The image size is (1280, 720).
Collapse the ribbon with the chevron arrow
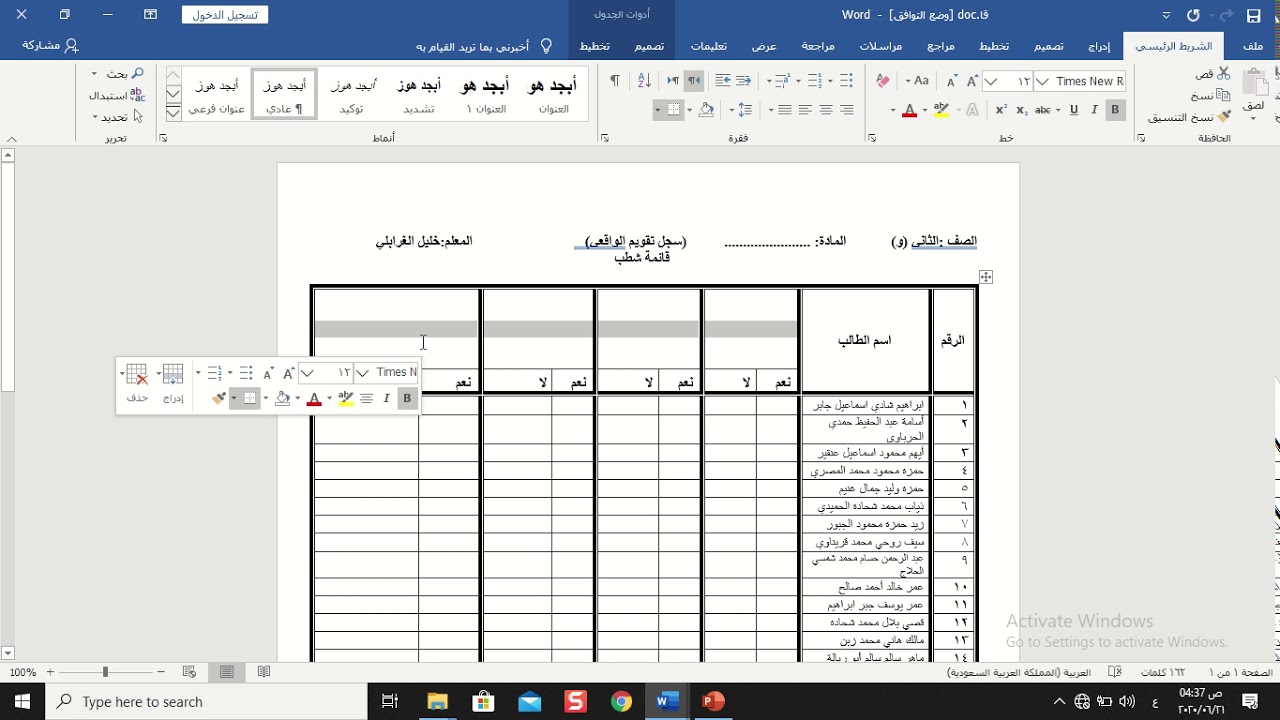[x=11, y=139]
